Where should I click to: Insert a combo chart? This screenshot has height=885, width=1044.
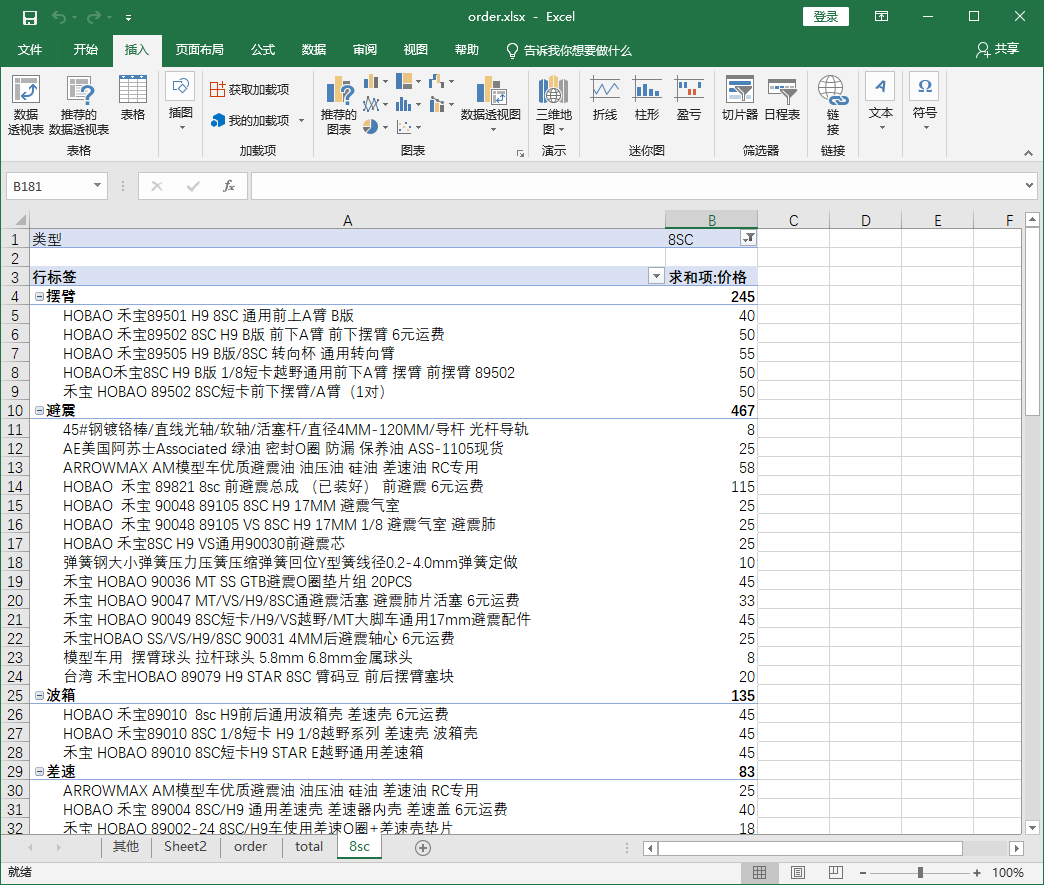441,105
